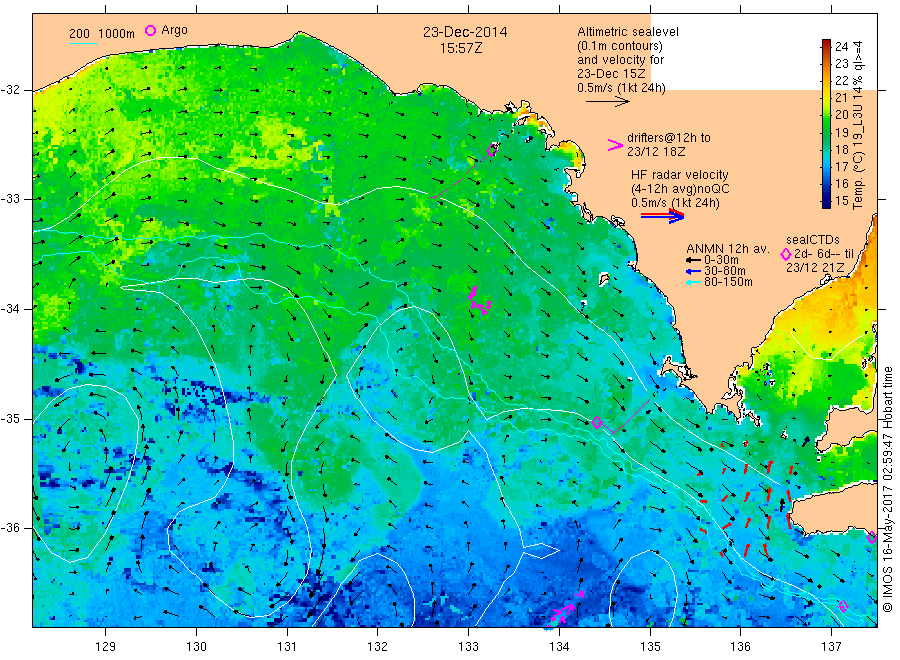Image resolution: width=900 pixels, height=660 pixels.
Task: Click the 'ANMN 12h av.' legend heading
Action: point(728,249)
